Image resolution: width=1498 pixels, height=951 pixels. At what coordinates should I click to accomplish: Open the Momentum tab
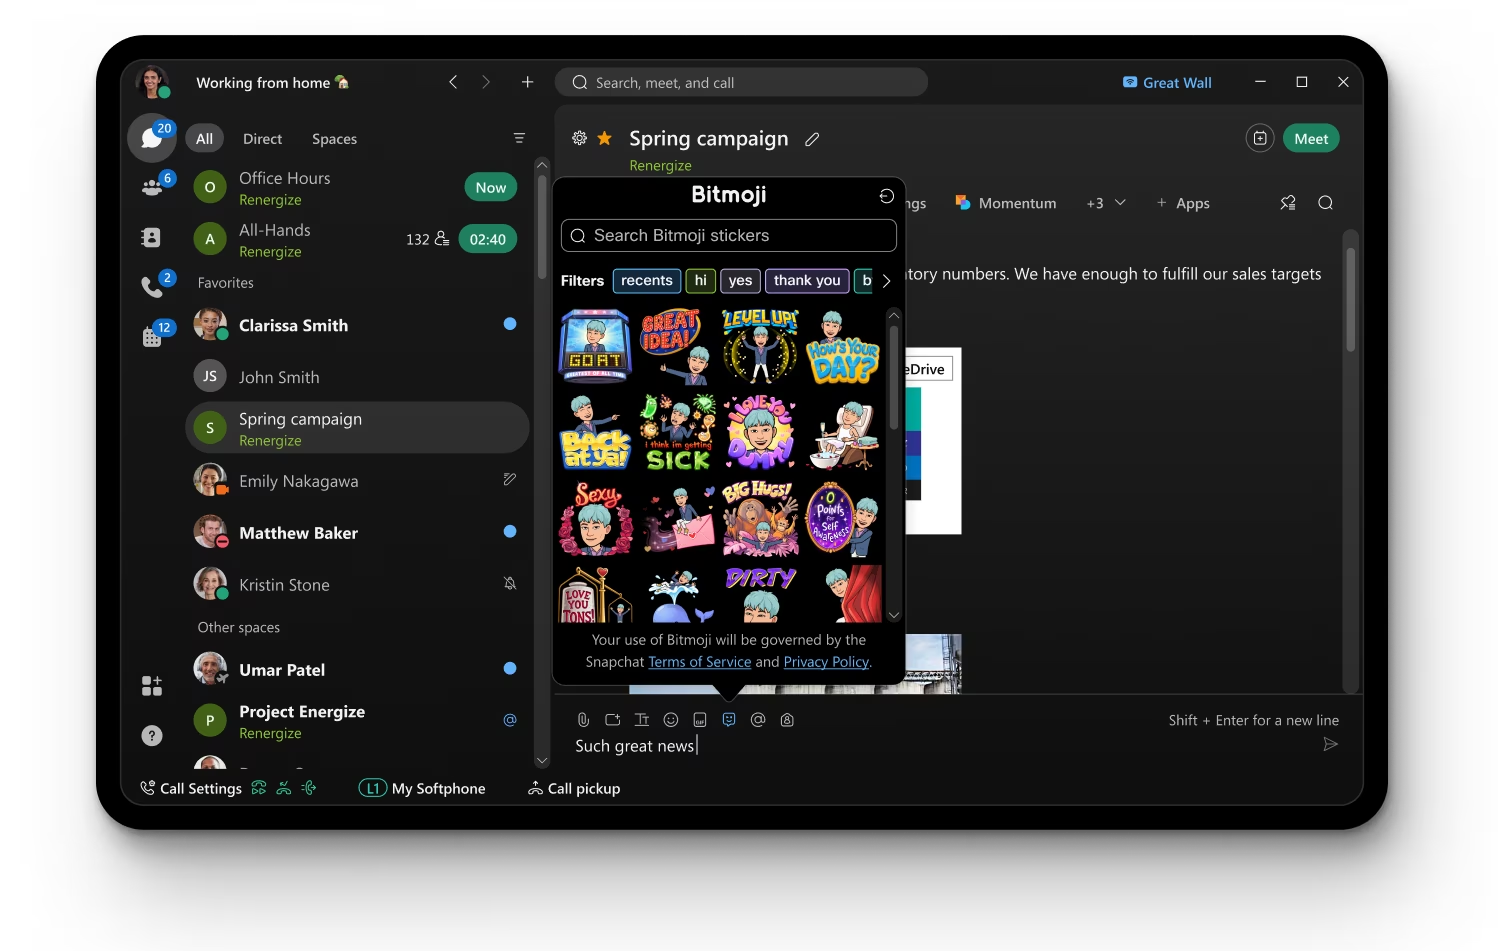click(x=1006, y=203)
